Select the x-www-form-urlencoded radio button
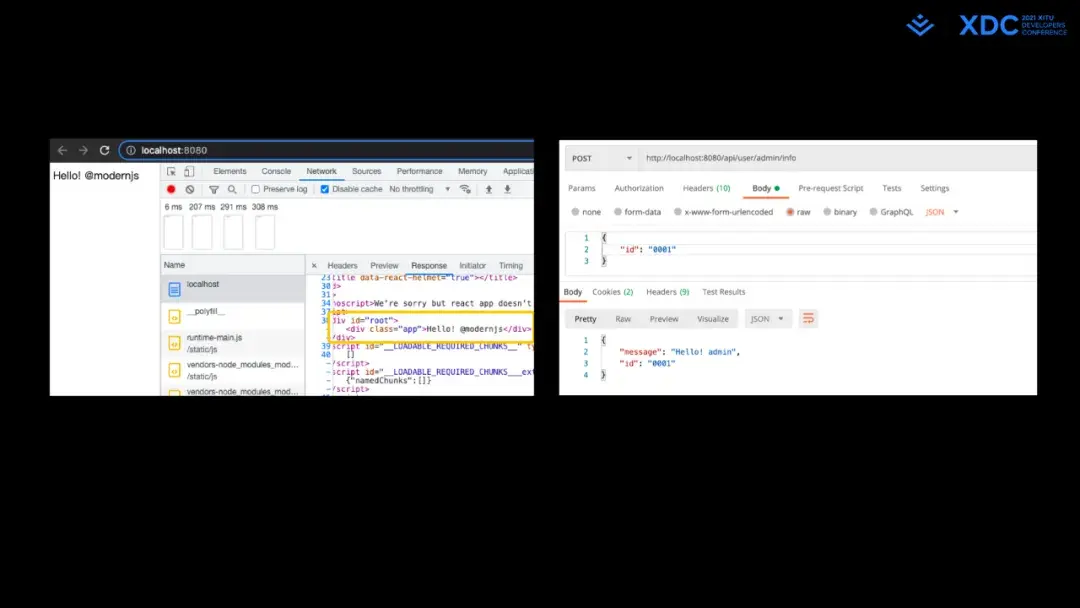This screenshot has width=1080, height=608. tap(678, 212)
